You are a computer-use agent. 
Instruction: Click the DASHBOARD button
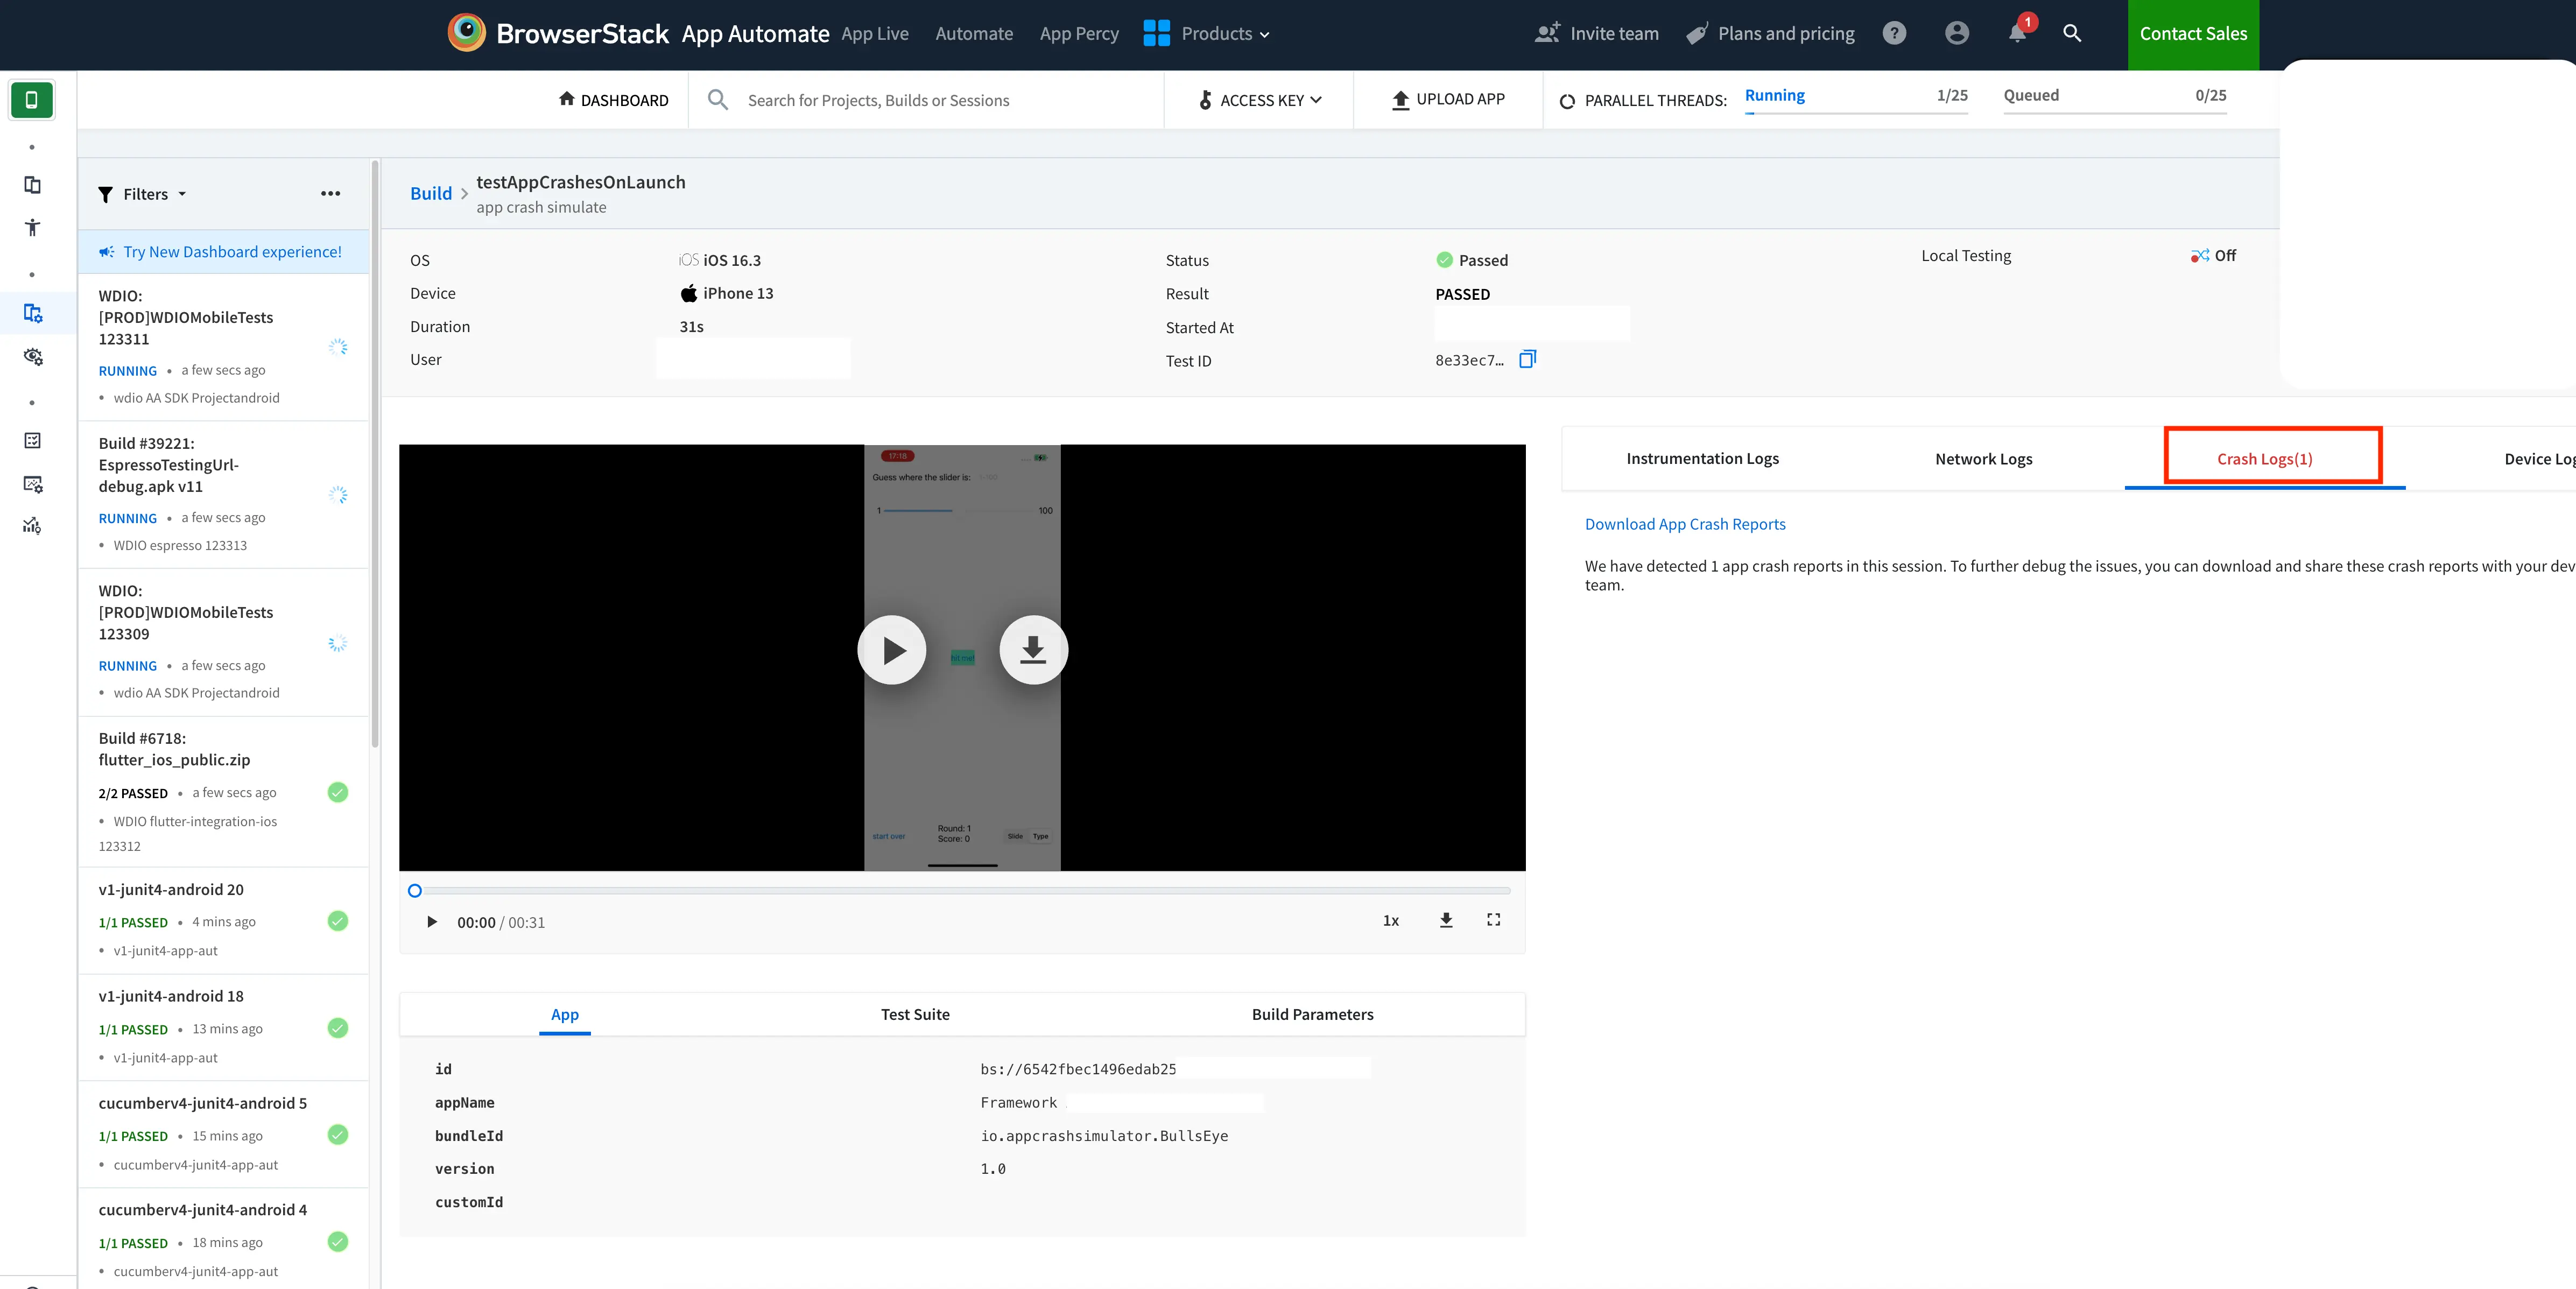pyautogui.click(x=613, y=100)
